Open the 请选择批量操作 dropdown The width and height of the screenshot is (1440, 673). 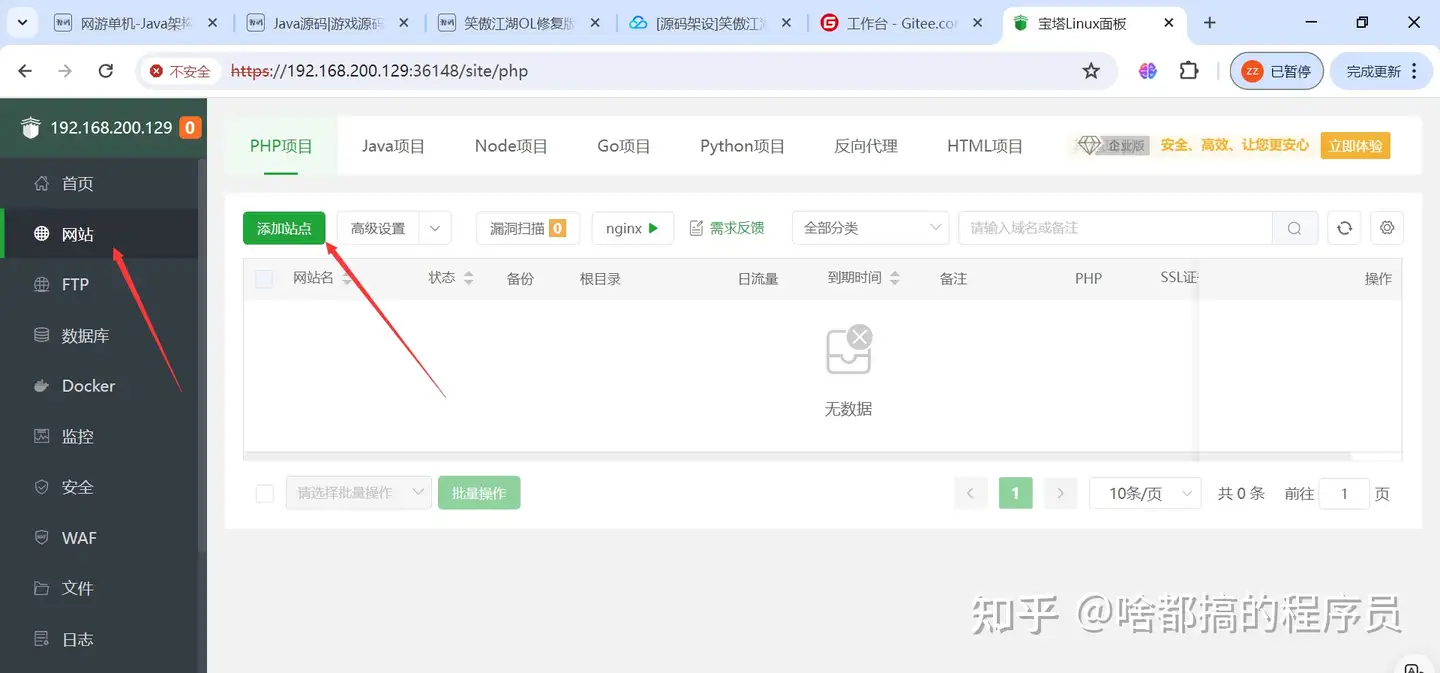coord(359,493)
